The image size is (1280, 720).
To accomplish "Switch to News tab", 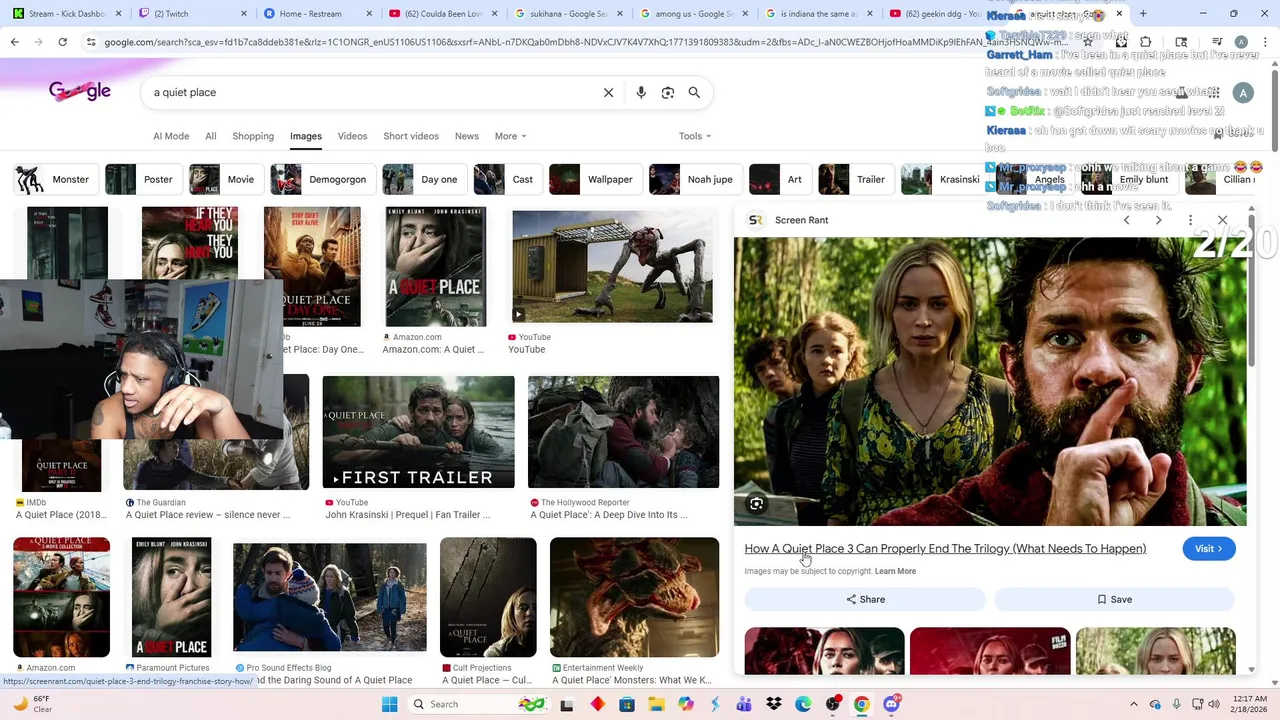I will tap(467, 136).
